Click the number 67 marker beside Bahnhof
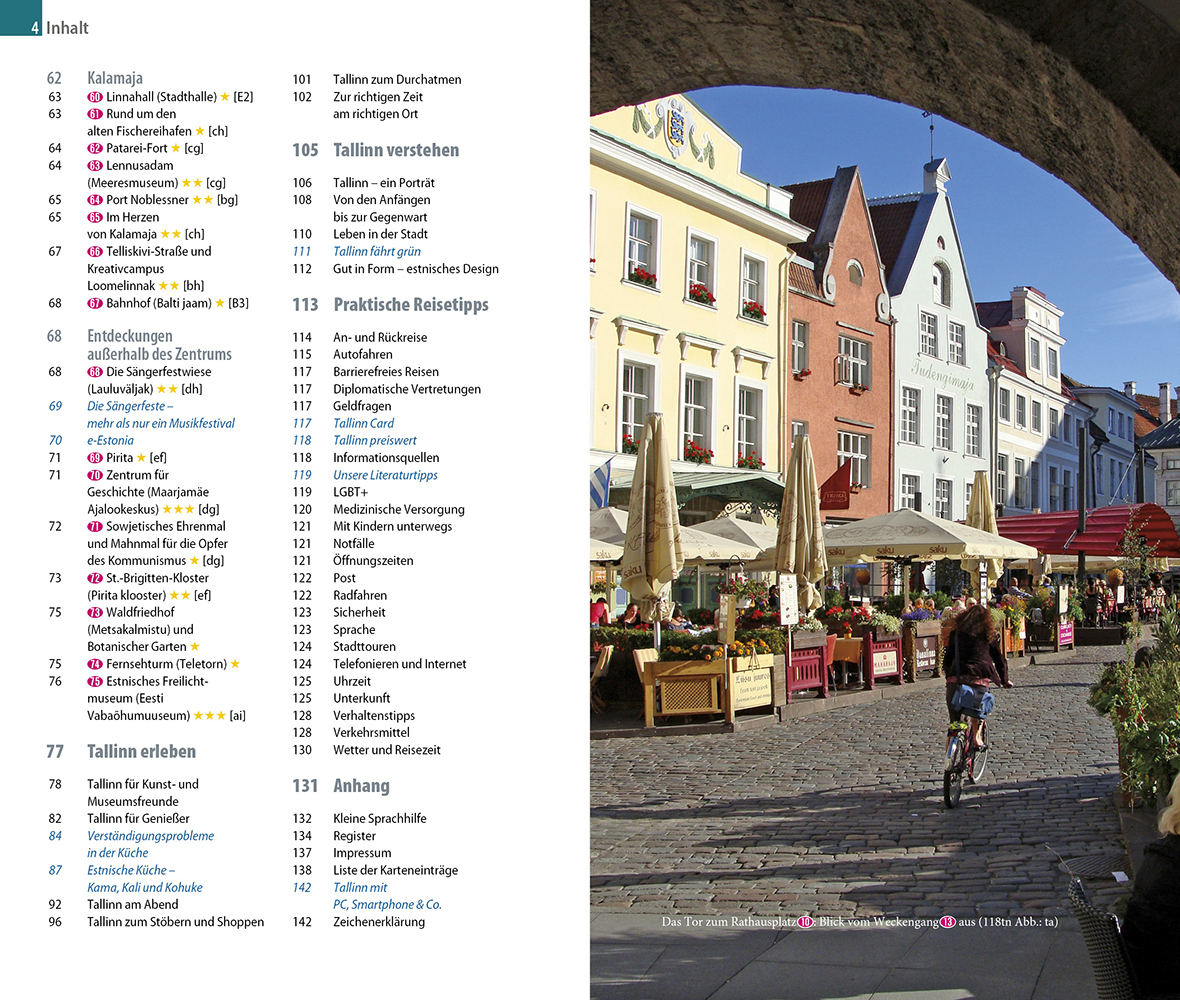 pyautogui.click(x=95, y=303)
